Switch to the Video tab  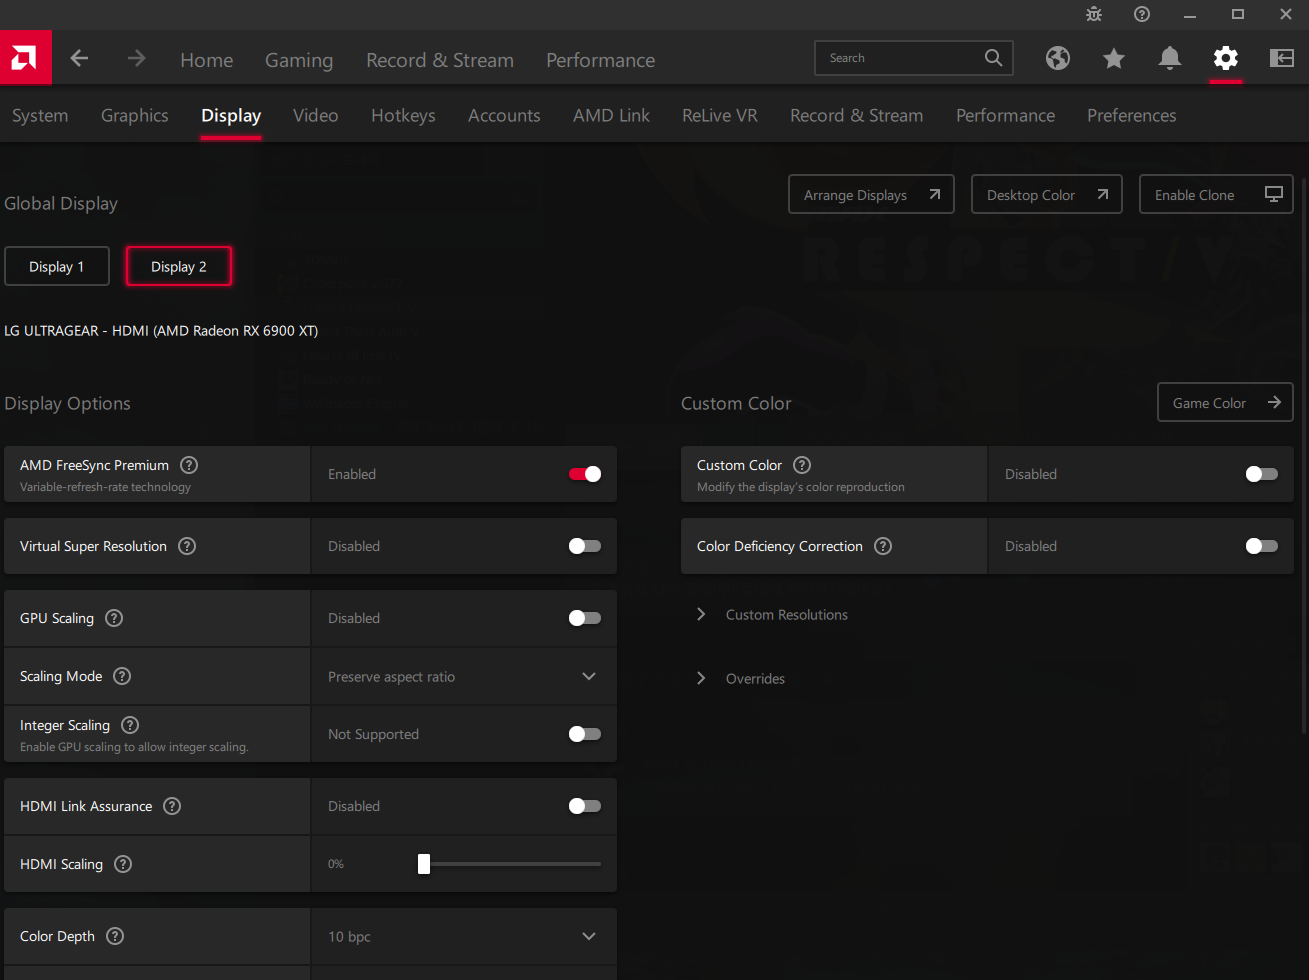coord(316,116)
